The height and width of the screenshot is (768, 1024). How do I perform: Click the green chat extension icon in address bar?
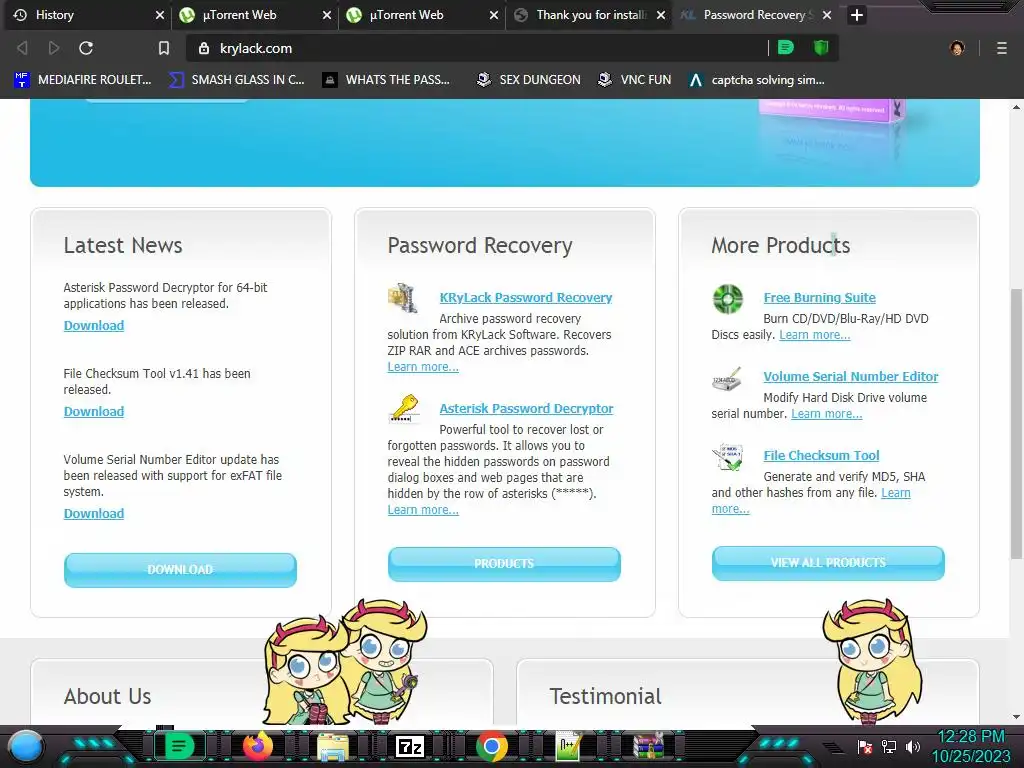click(x=786, y=48)
